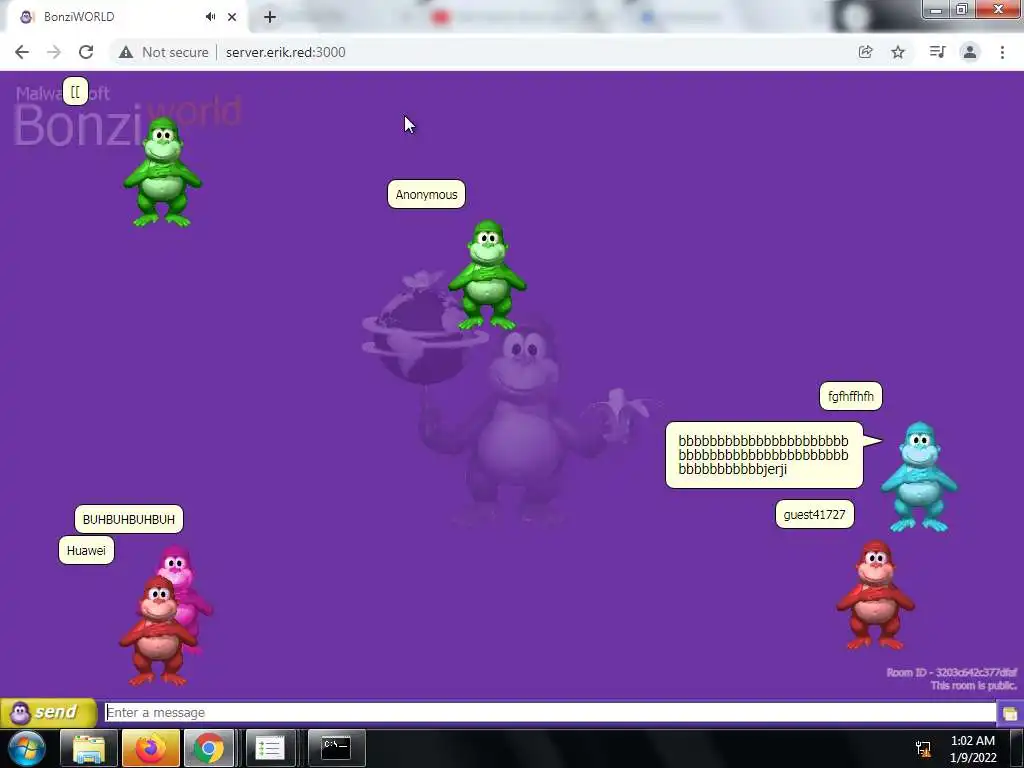This screenshot has height=768, width=1024.
Task: Open the Chrome three-dot menu
Action: point(1002,52)
